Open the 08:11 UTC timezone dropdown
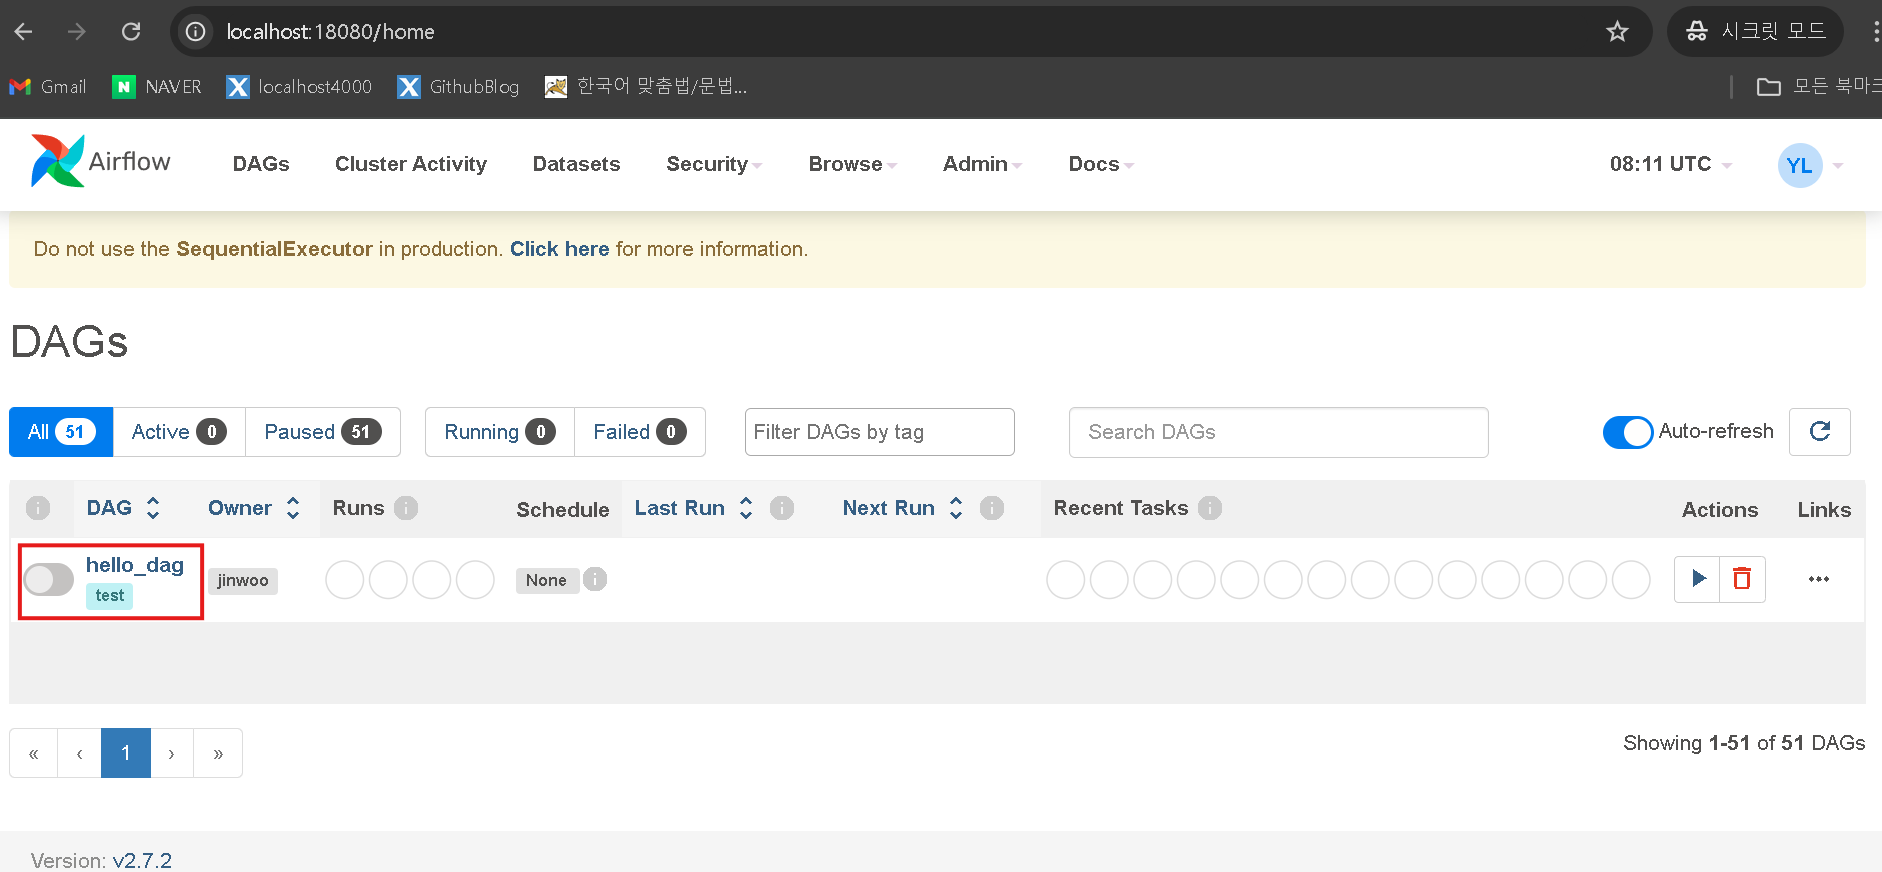Image resolution: width=1882 pixels, height=872 pixels. click(1669, 164)
